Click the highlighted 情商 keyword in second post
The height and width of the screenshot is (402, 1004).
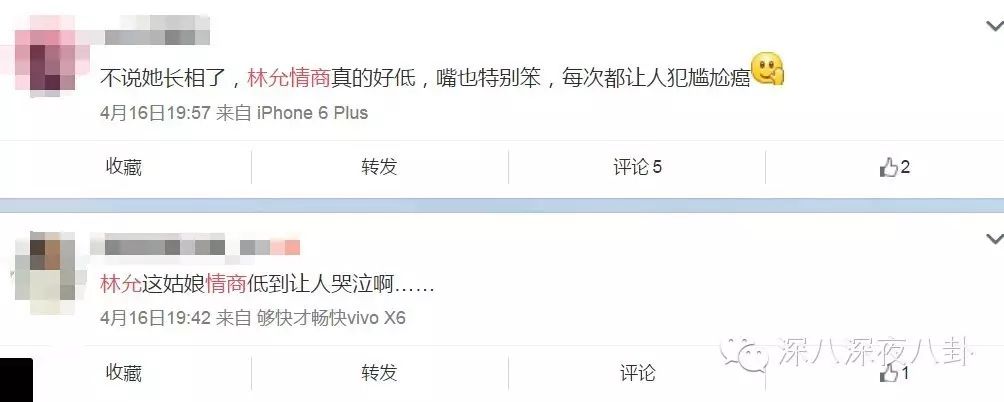pyautogui.click(x=226, y=284)
